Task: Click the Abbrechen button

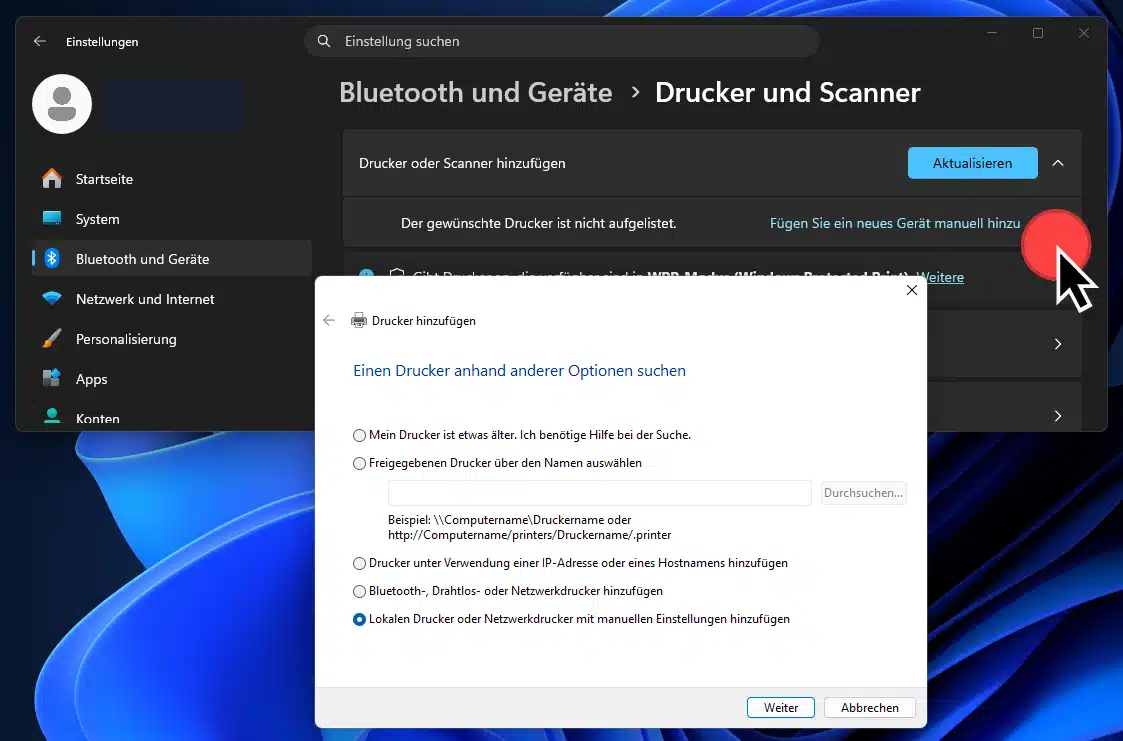Action: point(869,707)
